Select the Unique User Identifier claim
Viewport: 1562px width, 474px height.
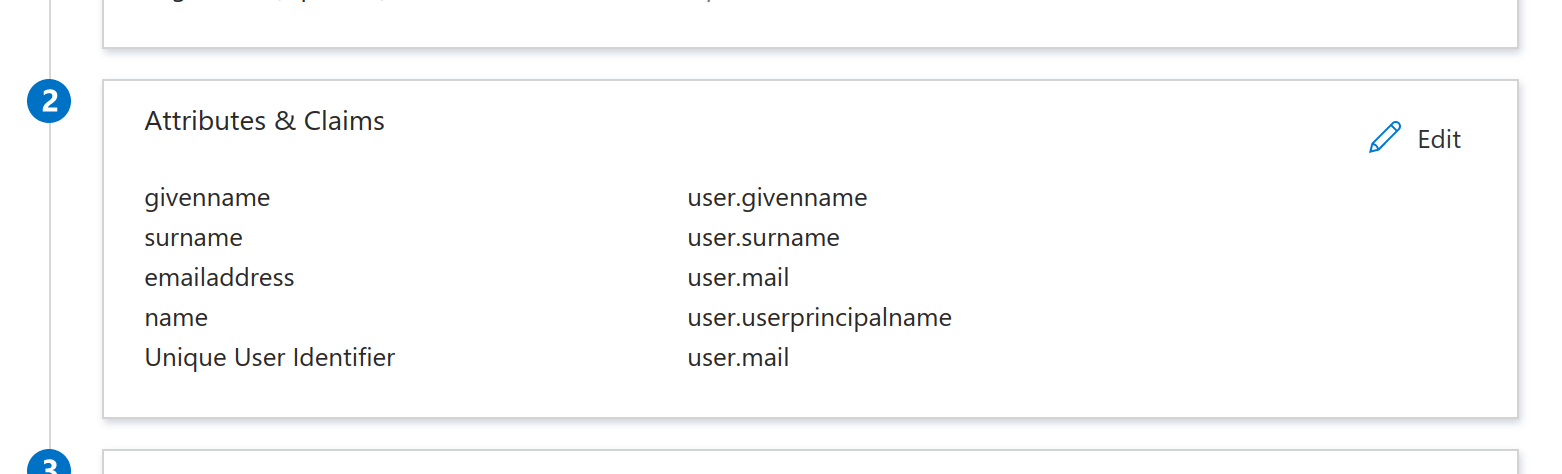click(270, 357)
